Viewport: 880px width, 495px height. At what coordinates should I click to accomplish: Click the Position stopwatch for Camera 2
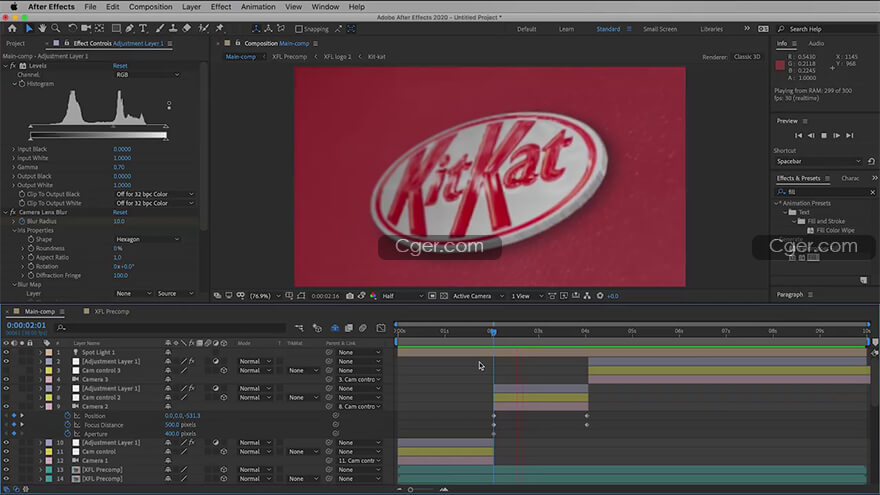(x=67, y=416)
